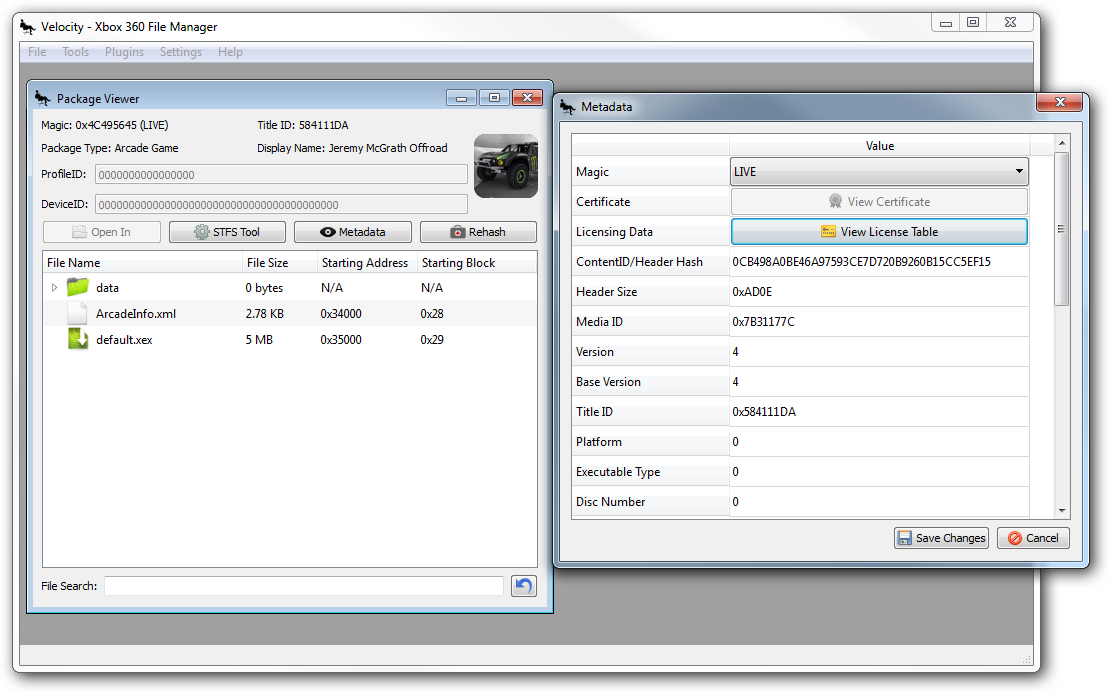The image size is (1110, 693).
Task: Open the File menu
Action: (37, 52)
